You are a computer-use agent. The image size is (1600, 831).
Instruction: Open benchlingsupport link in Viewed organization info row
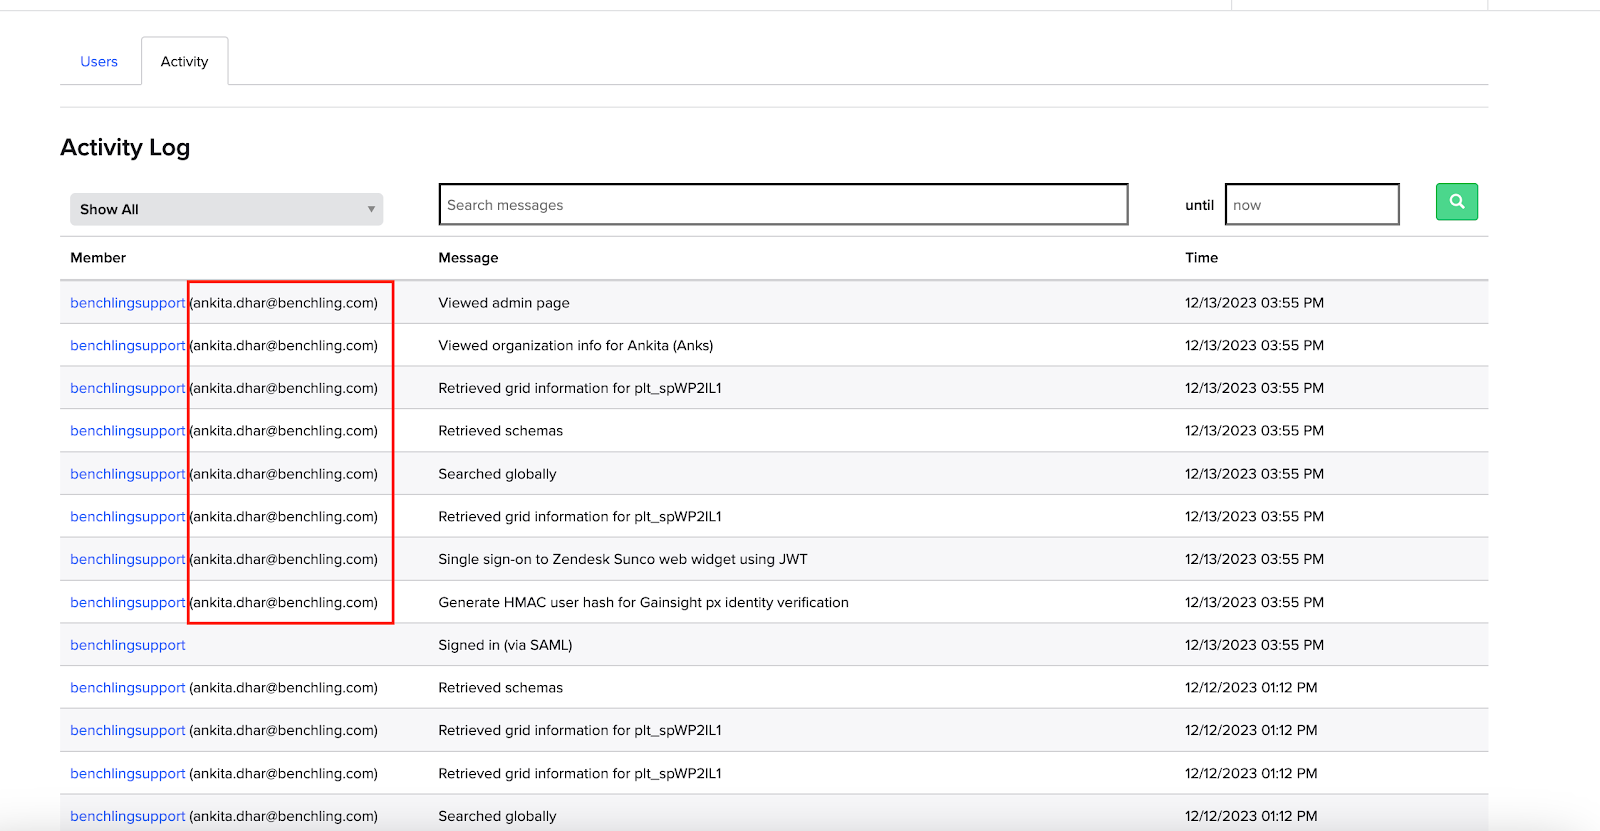tap(128, 346)
